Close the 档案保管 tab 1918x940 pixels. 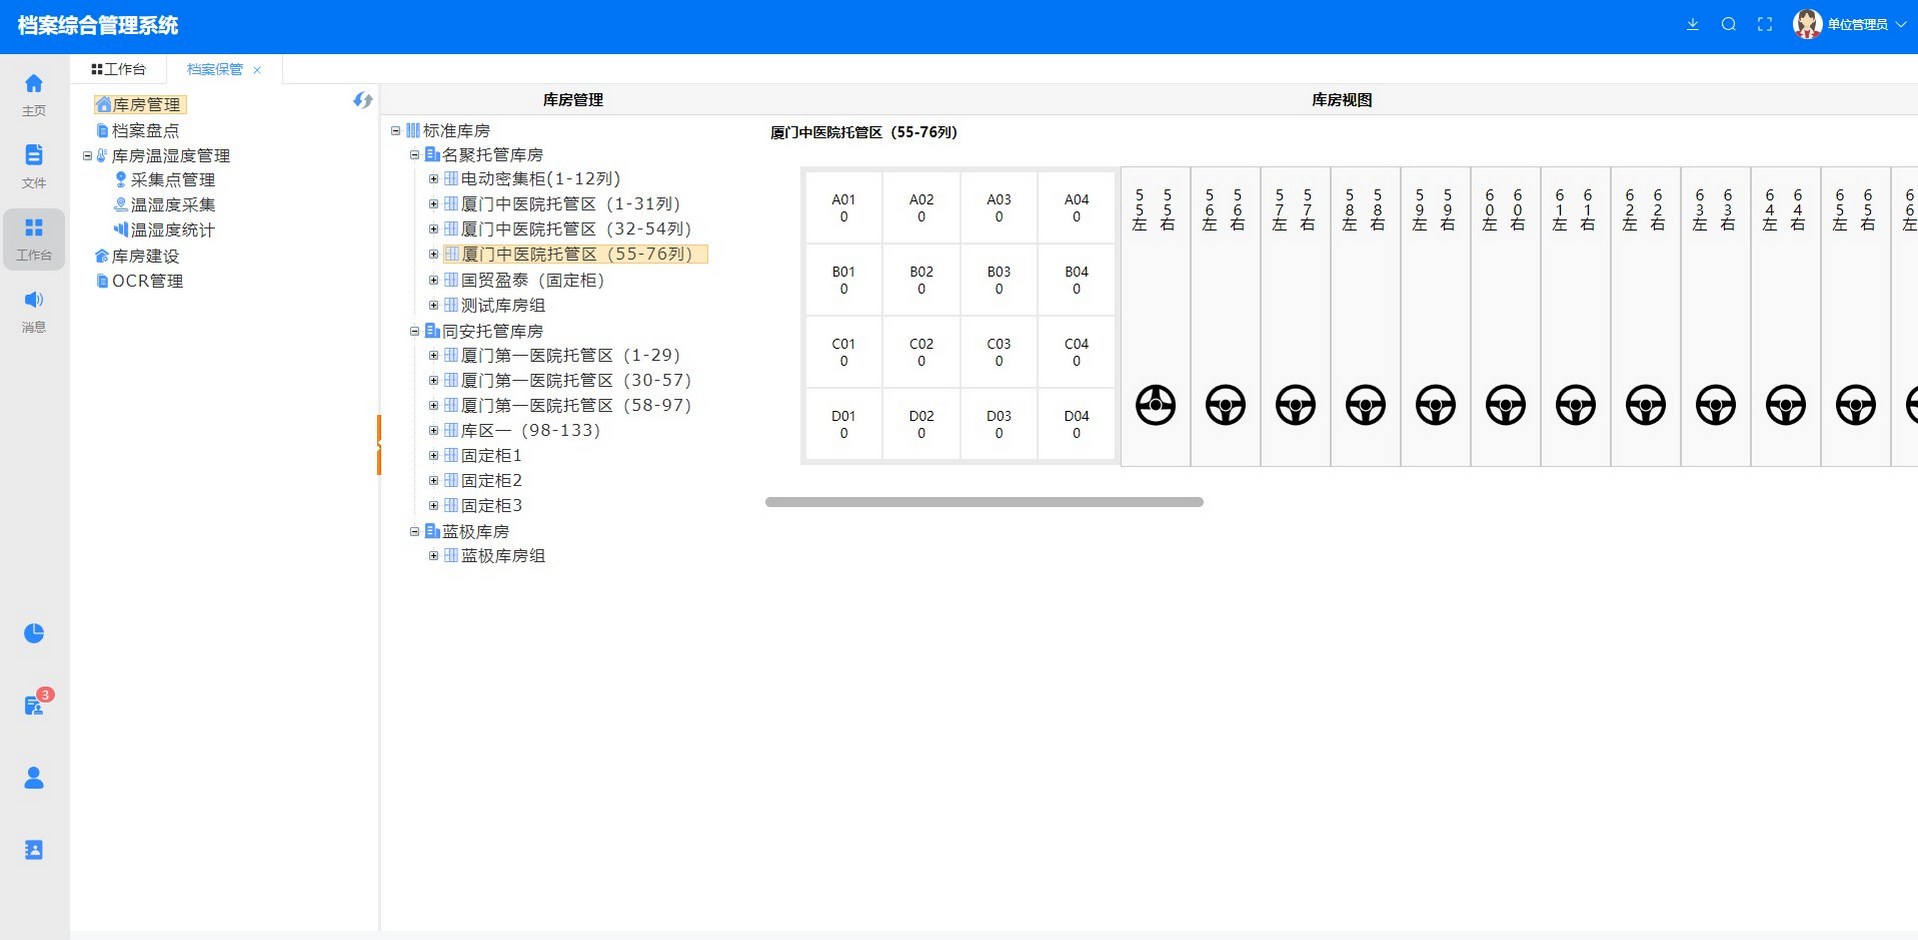pos(257,70)
